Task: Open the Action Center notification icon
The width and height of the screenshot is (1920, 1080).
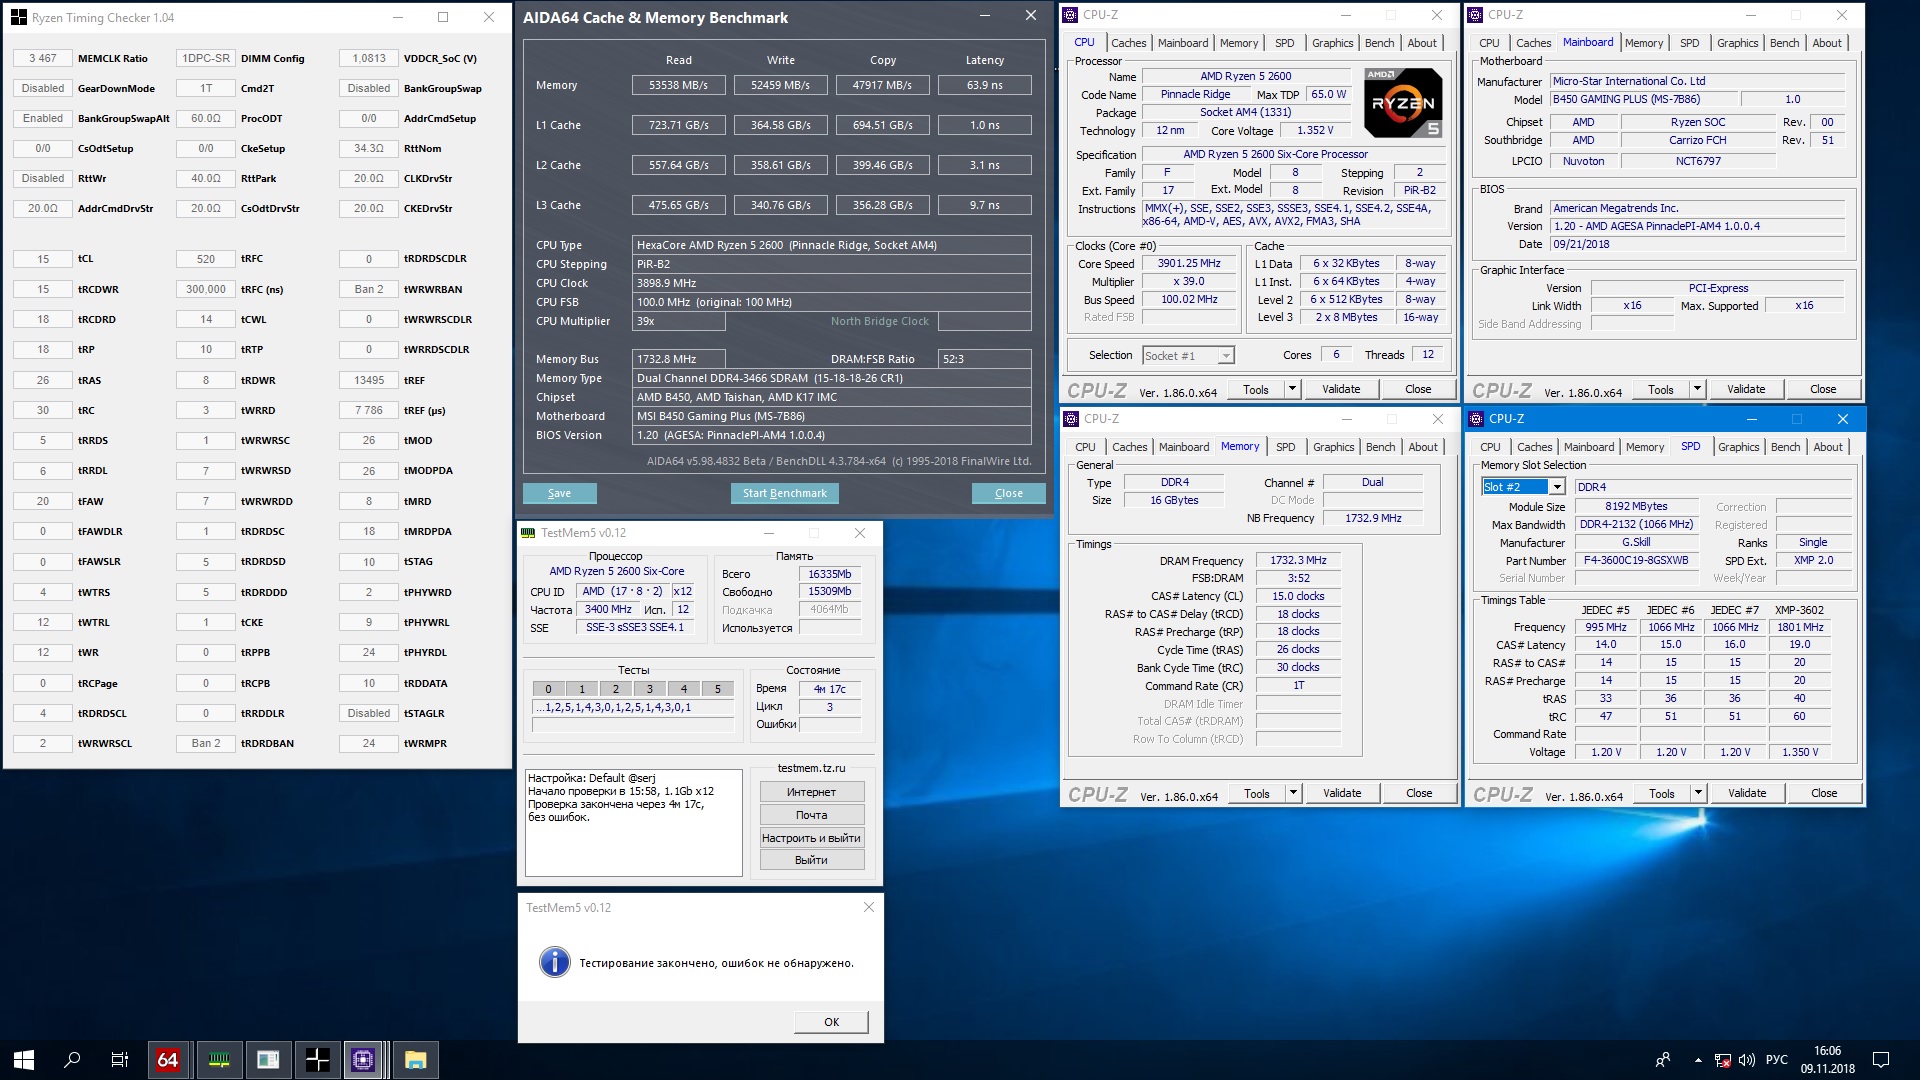Action: (x=1880, y=1060)
